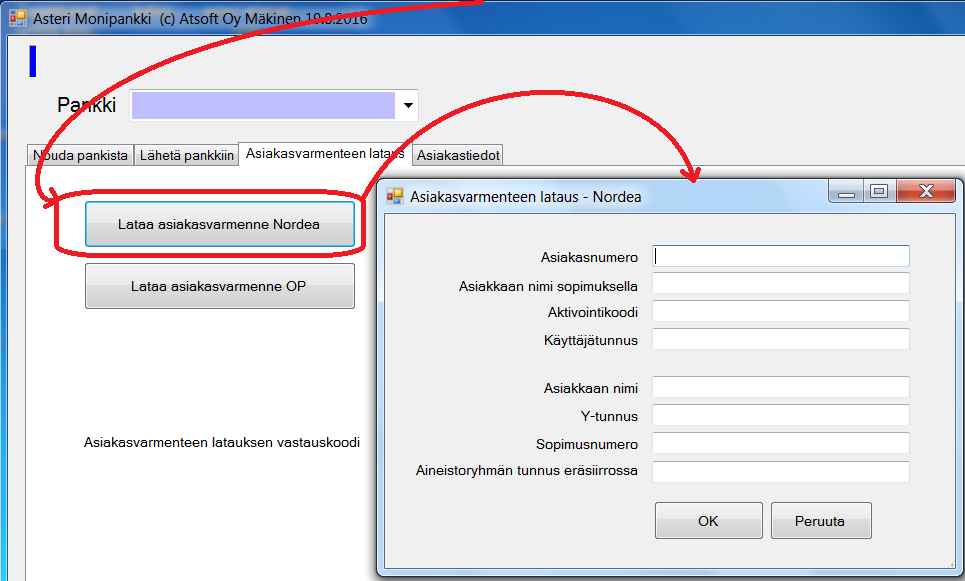This screenshot has height=581, width=965.
Task: Click the Asiakkaan nimi sopimuksella field
Action: [780, 284]
